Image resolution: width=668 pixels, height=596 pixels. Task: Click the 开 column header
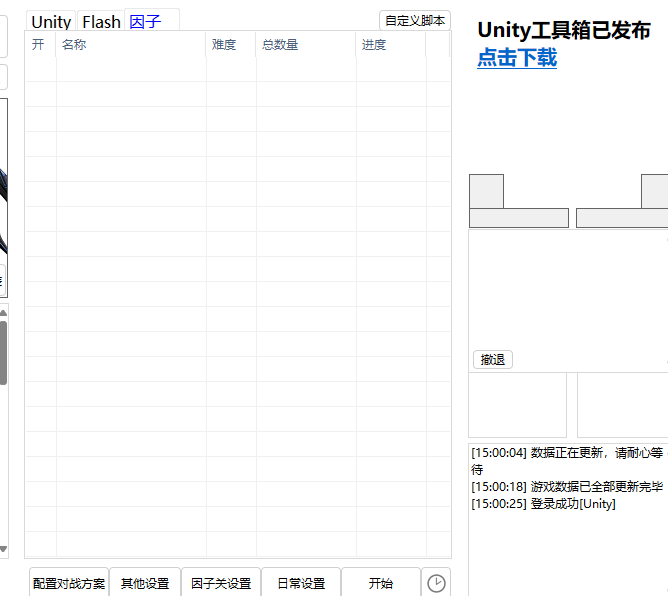40,44
